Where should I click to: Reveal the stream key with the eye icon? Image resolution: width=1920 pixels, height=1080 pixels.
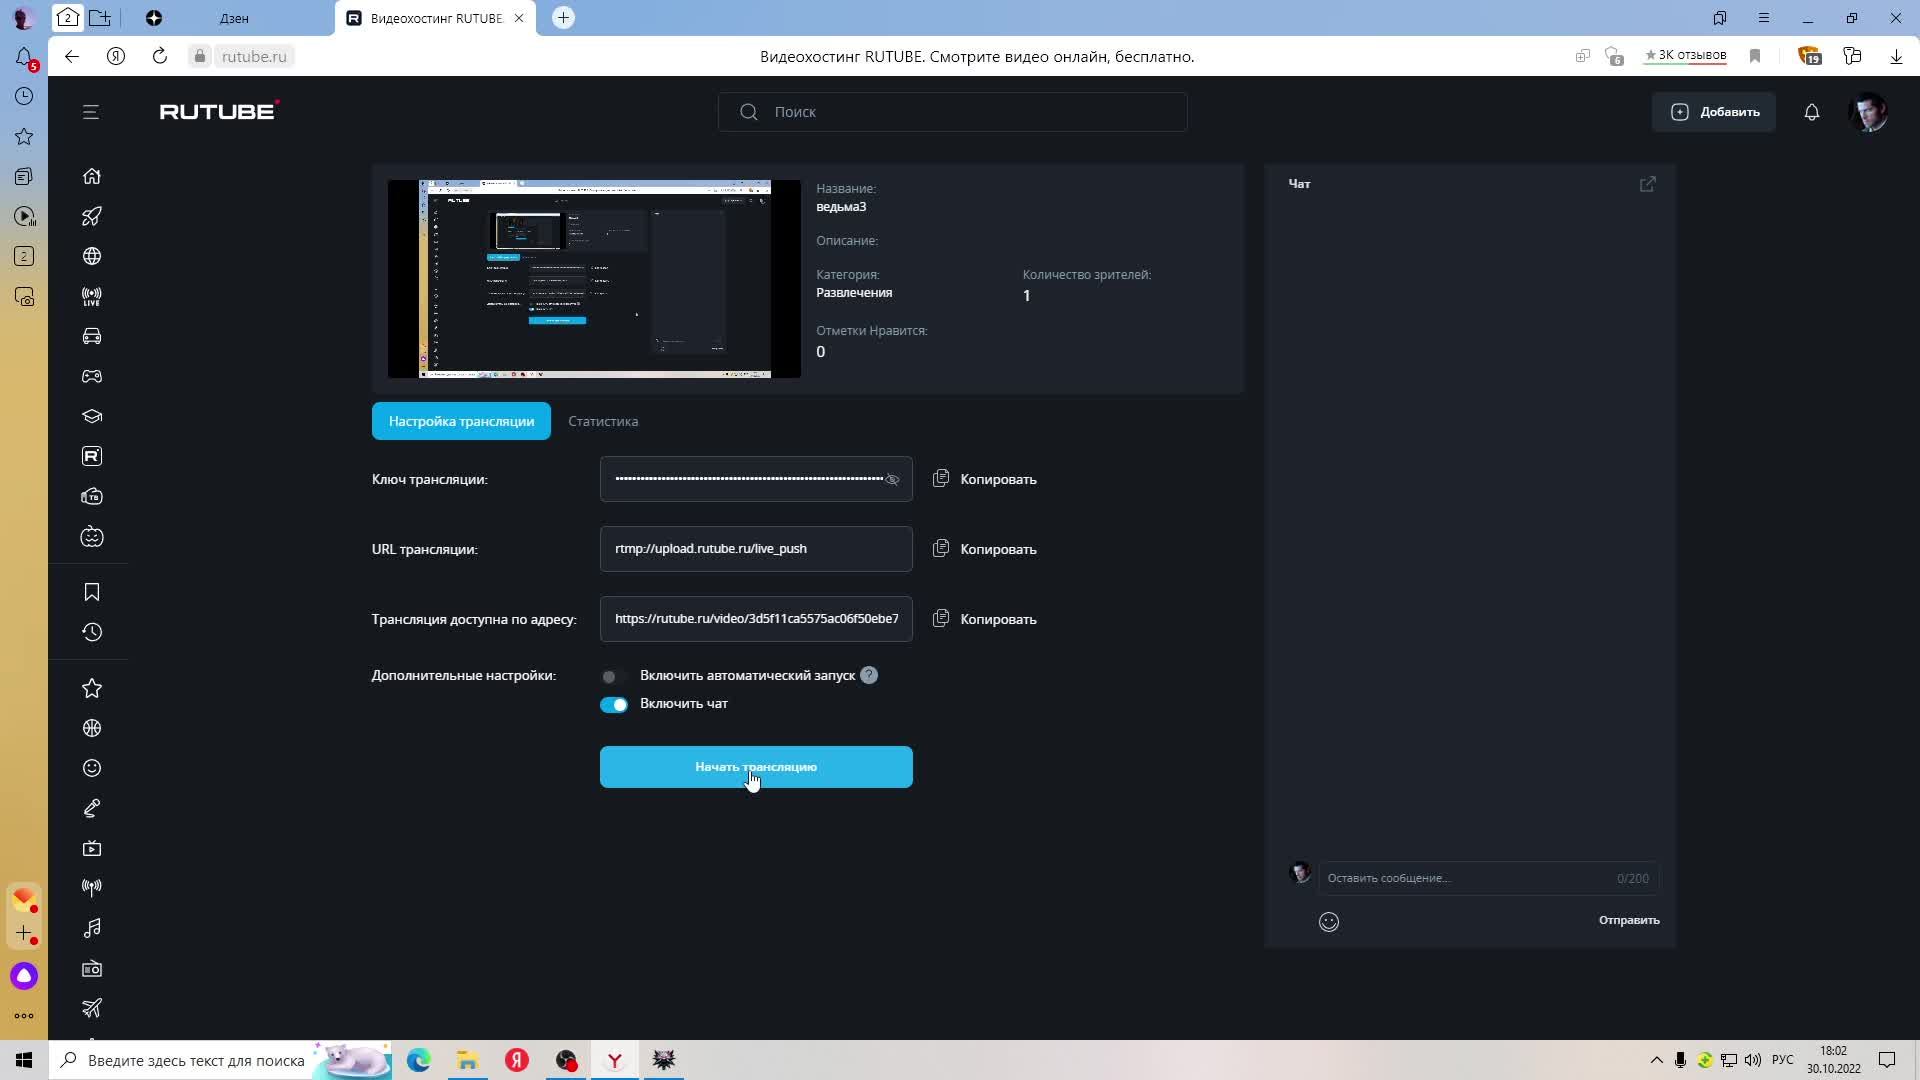[892, 480]
